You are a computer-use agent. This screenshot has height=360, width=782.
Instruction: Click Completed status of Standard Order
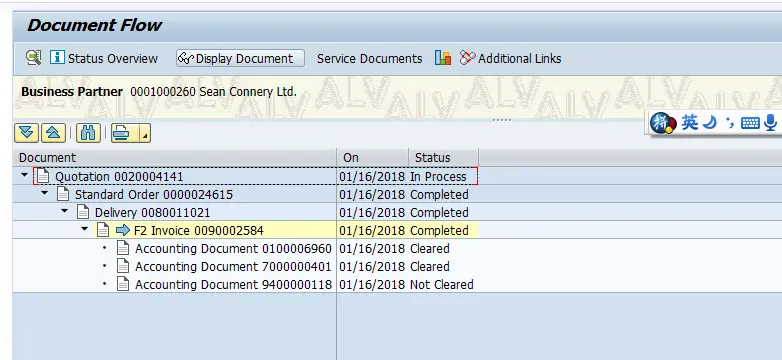439,194
